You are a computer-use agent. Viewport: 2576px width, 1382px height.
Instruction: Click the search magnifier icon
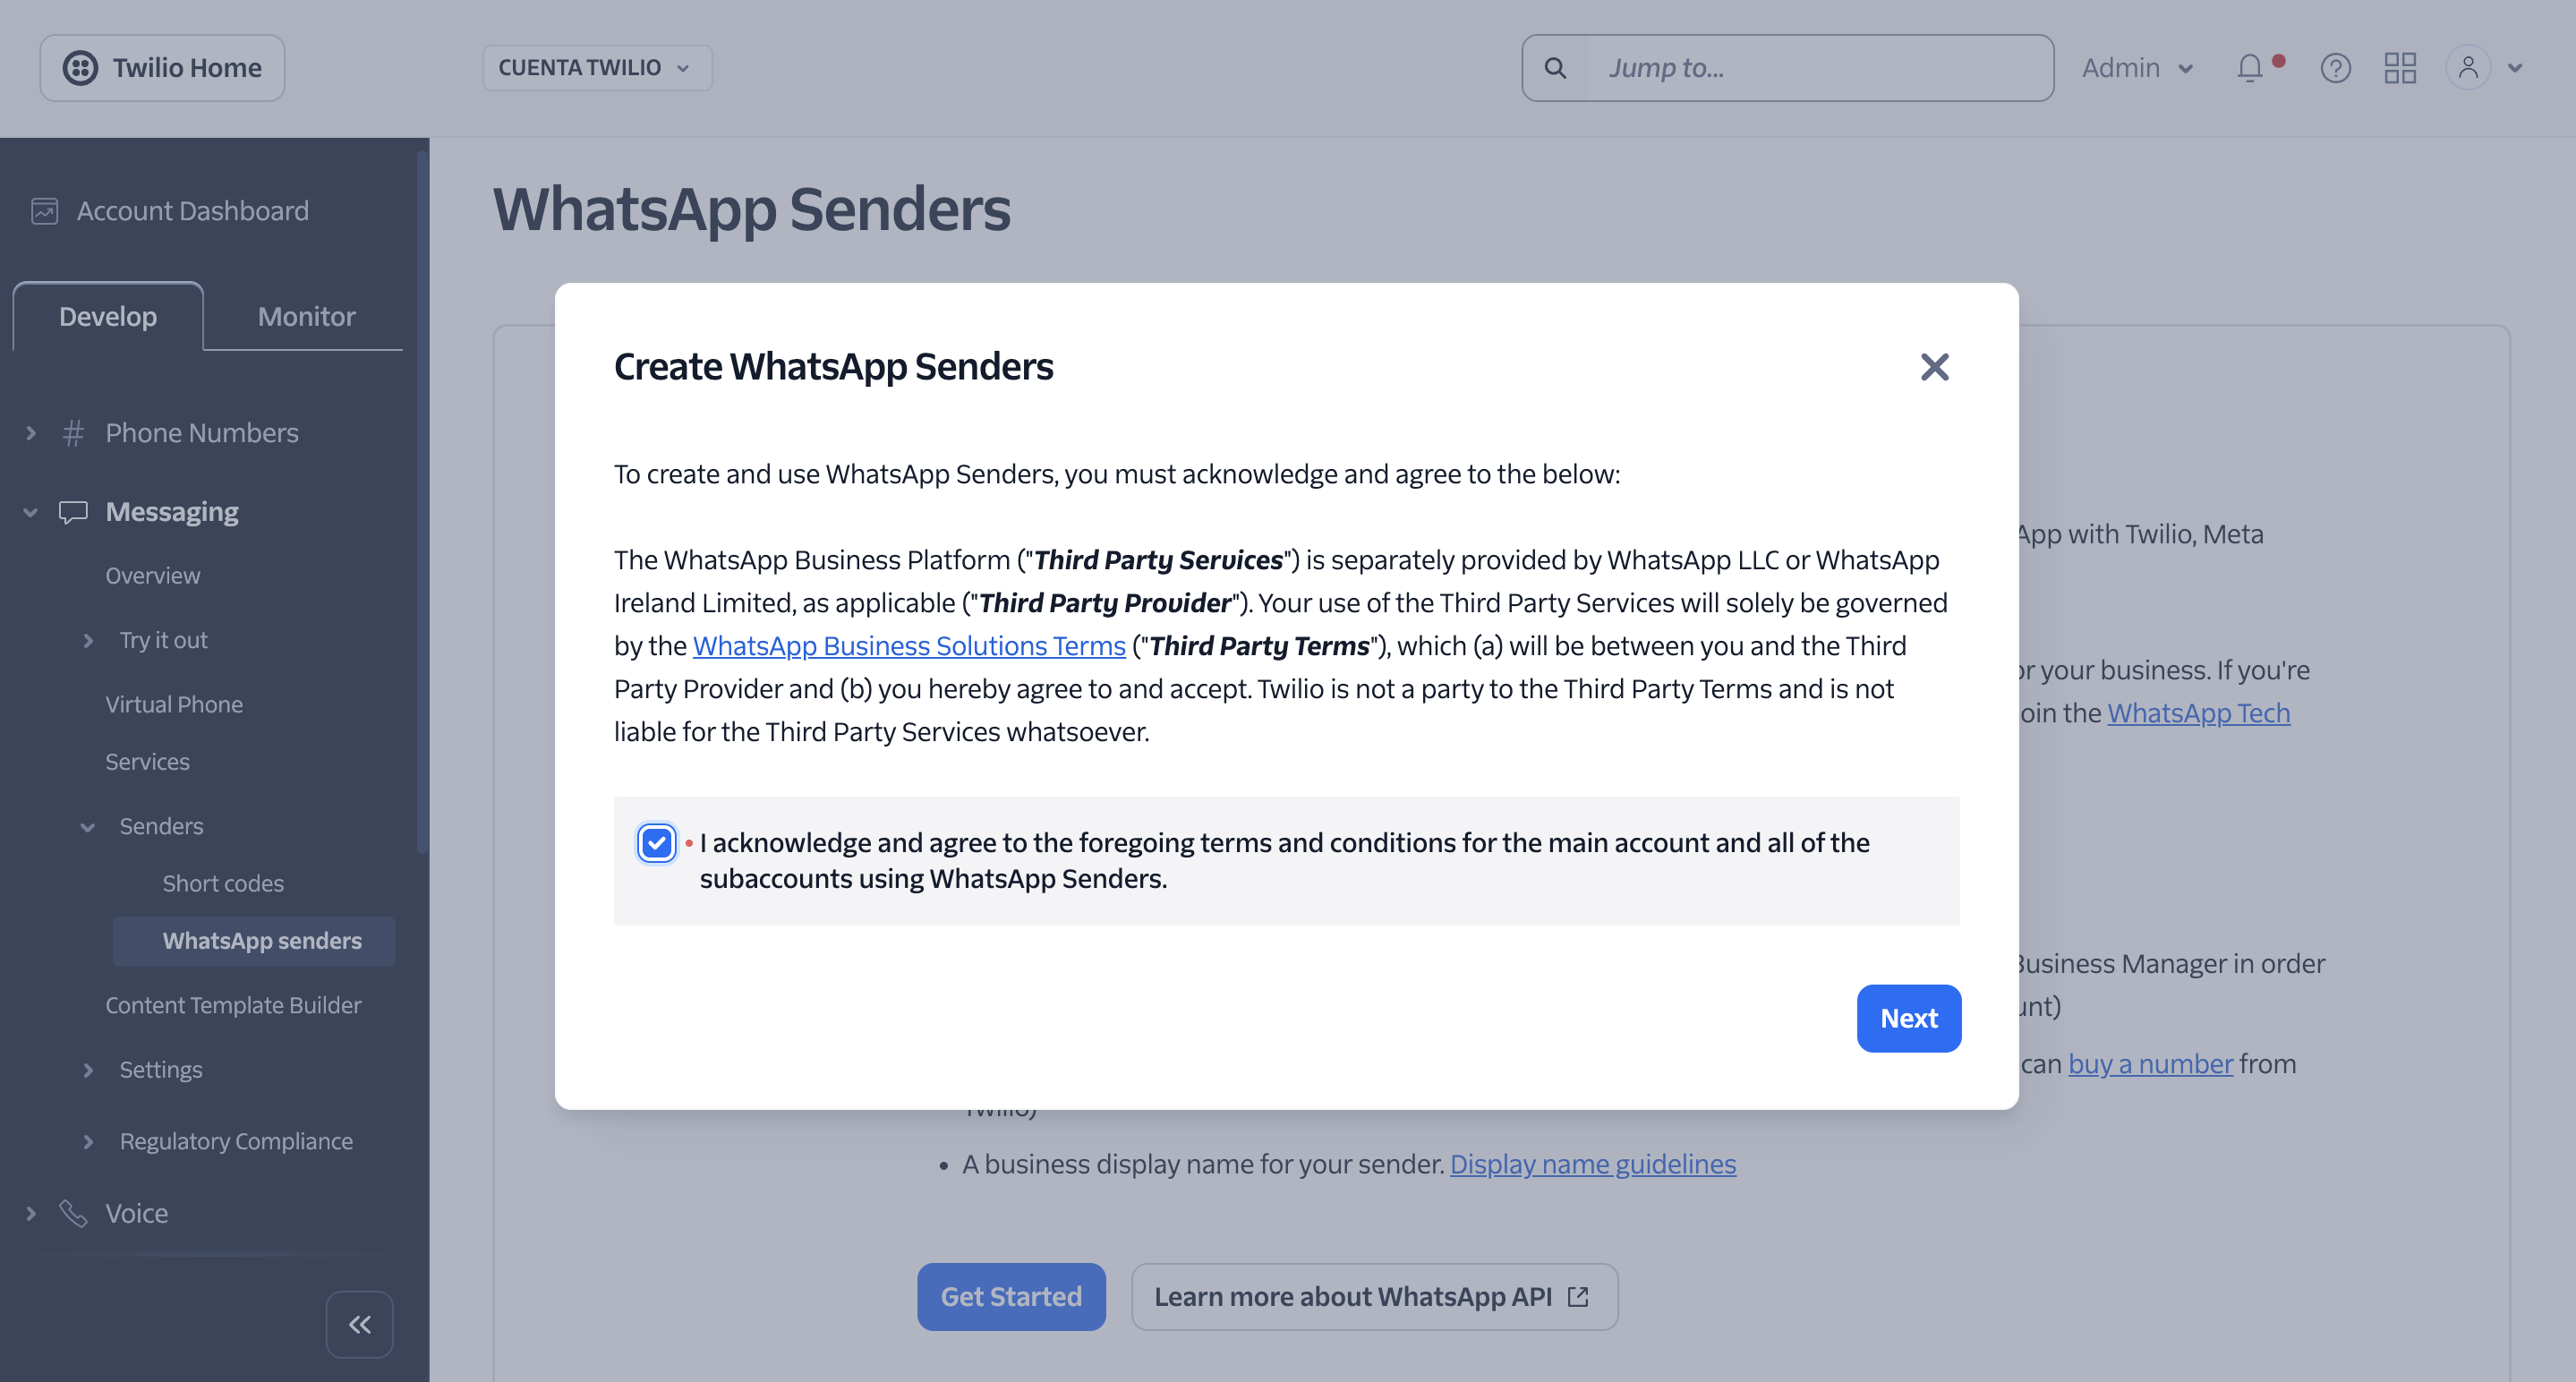pyautogui.click(x=1555, y=68)
